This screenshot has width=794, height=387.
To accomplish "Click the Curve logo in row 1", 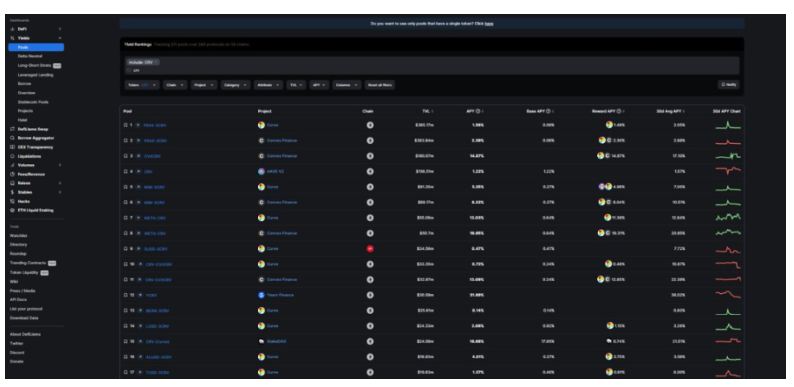I will click(x=261, y=125).
